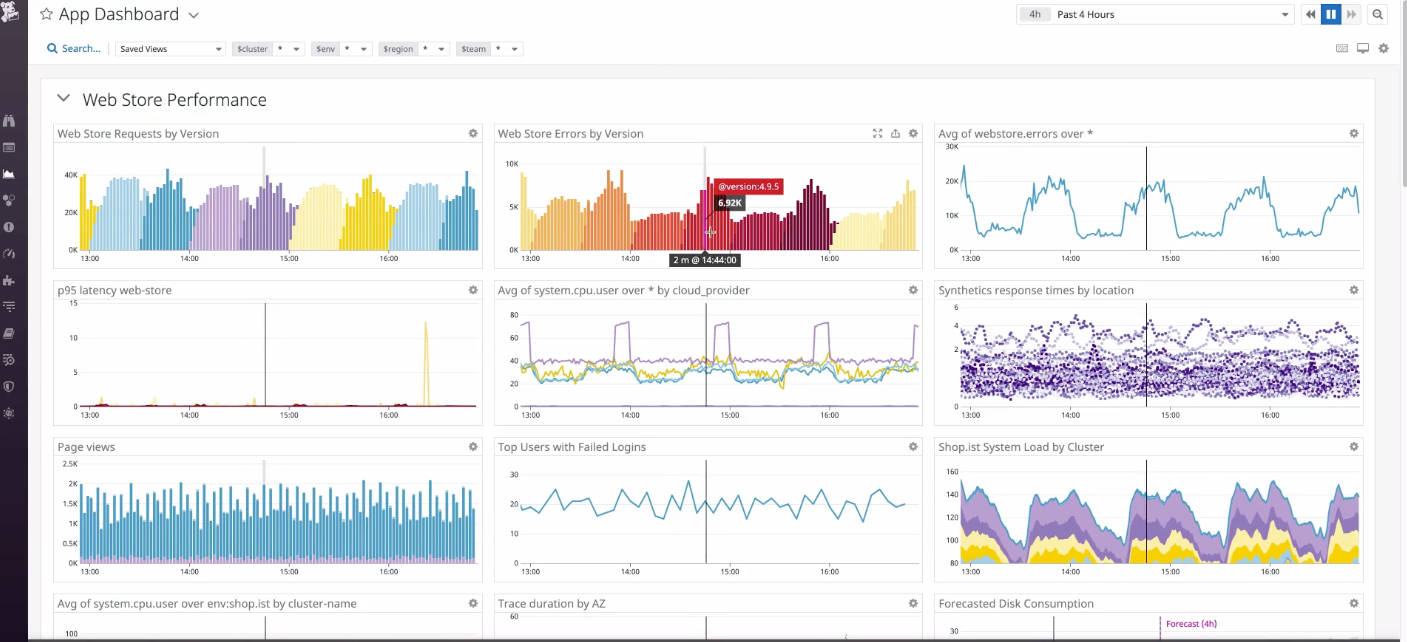Step back in time with rewind button
Viewport: 1407px width, 642px height.
tap(1310, 15)
